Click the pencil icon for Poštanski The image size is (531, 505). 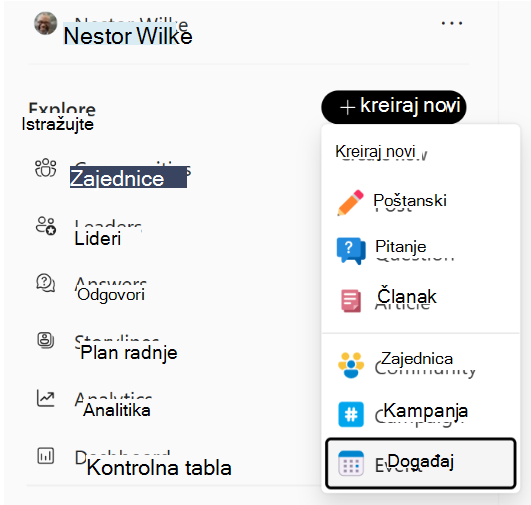pyautogui.click(x=351, y=203)
